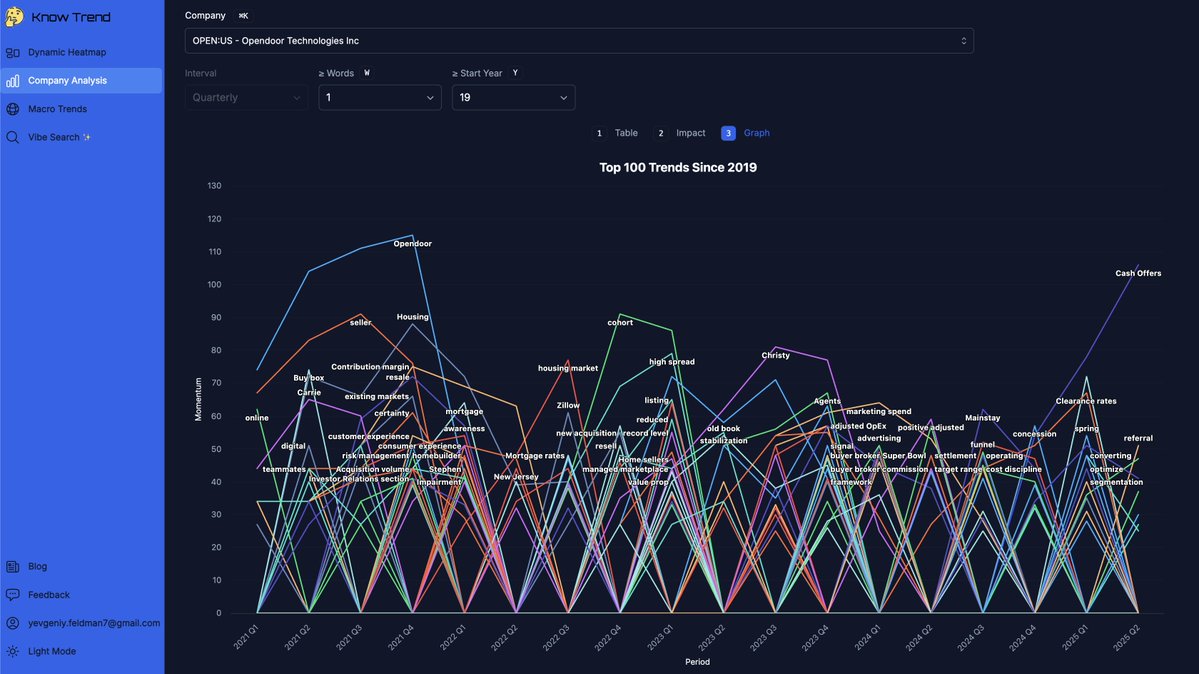The image size is (1199, 674).
Task: Click the 'seller' trend label
Action: click(x=360, y=323)
